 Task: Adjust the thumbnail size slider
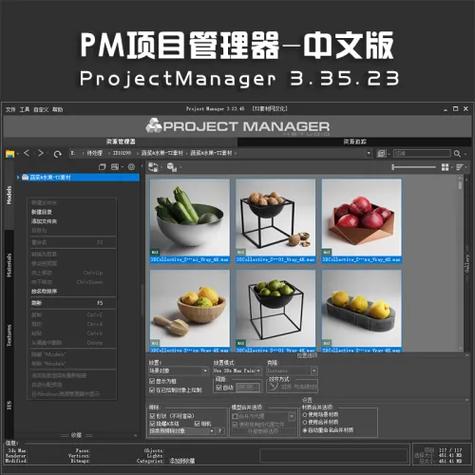coord(414,167)
